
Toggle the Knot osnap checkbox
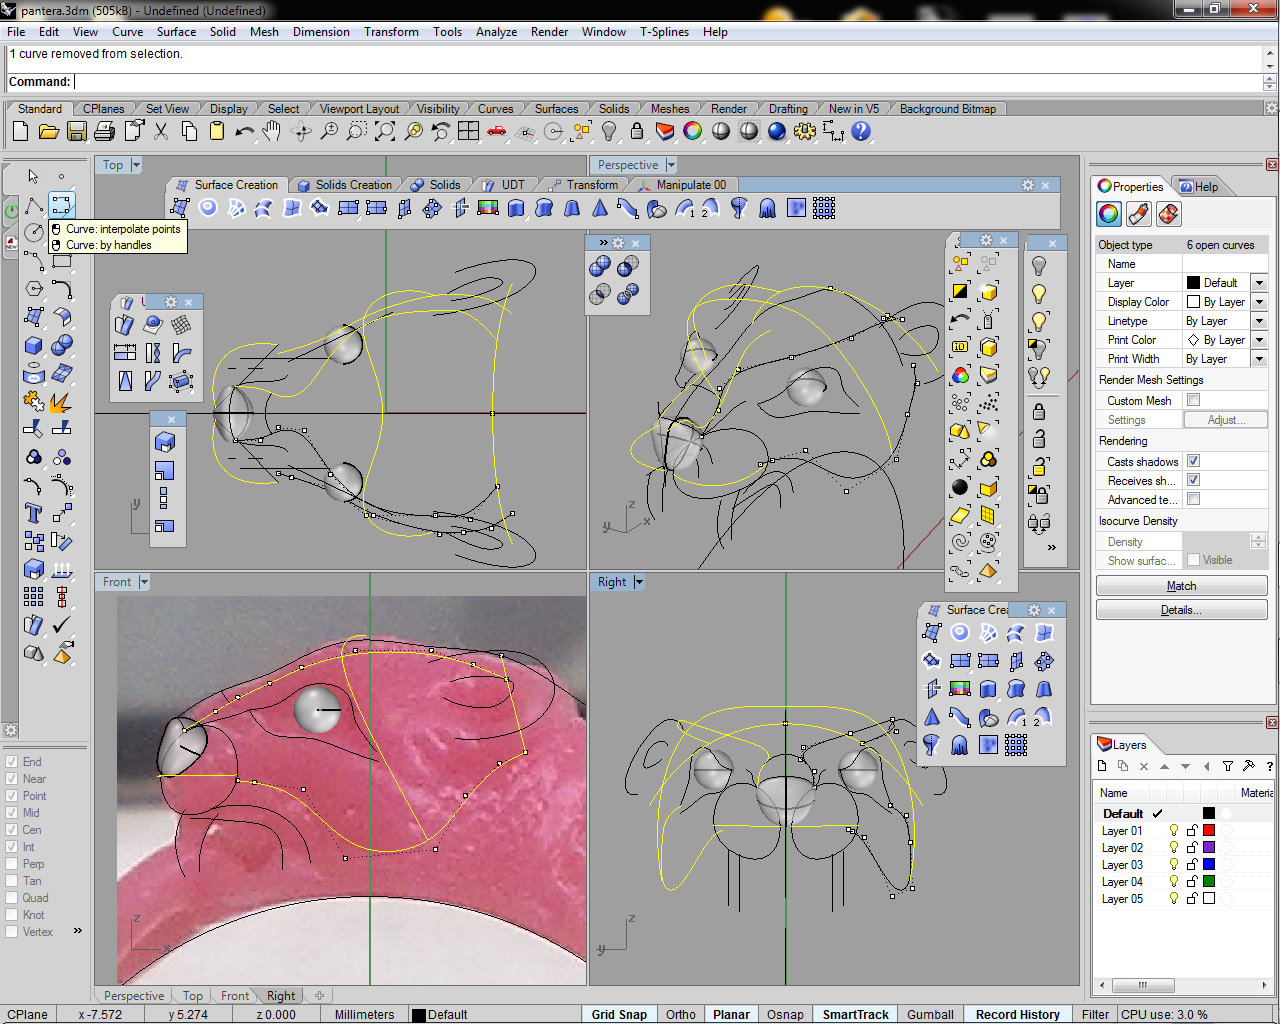(x=12, y=915)
